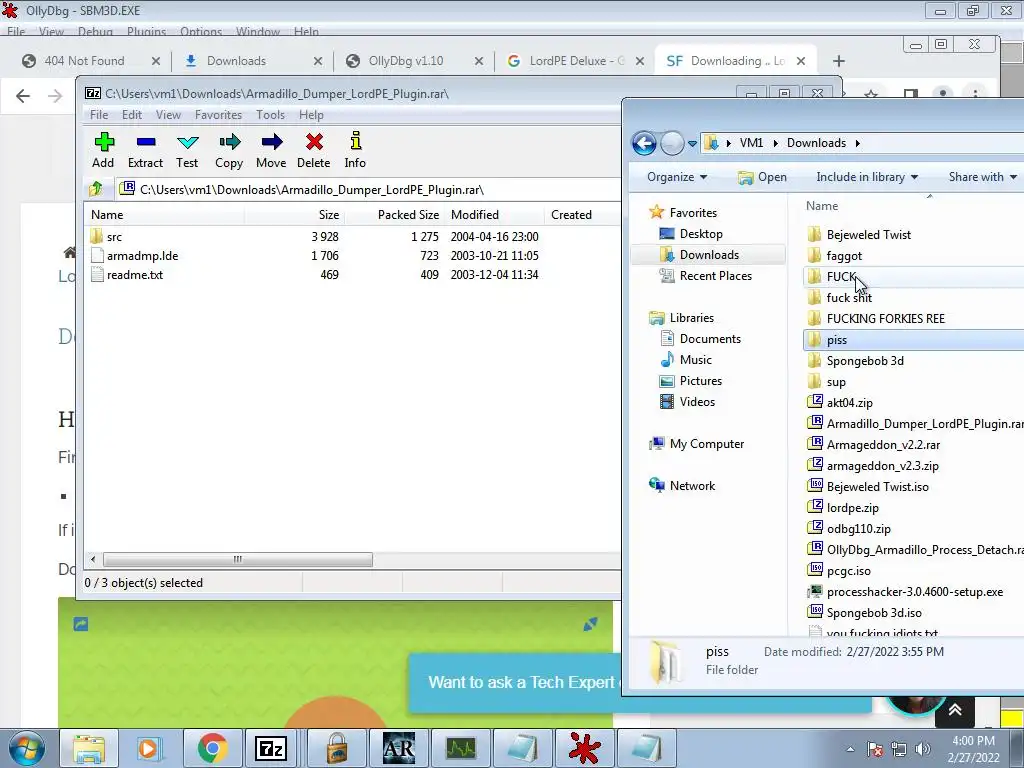Click the Extract icon in 7-Zip
1024x768 pixels.
pyautogui.click(x=145, y=150)
